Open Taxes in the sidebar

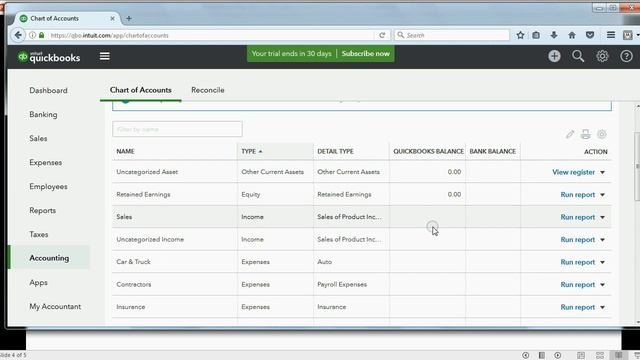pyautogui.click(x=38, y=234)
